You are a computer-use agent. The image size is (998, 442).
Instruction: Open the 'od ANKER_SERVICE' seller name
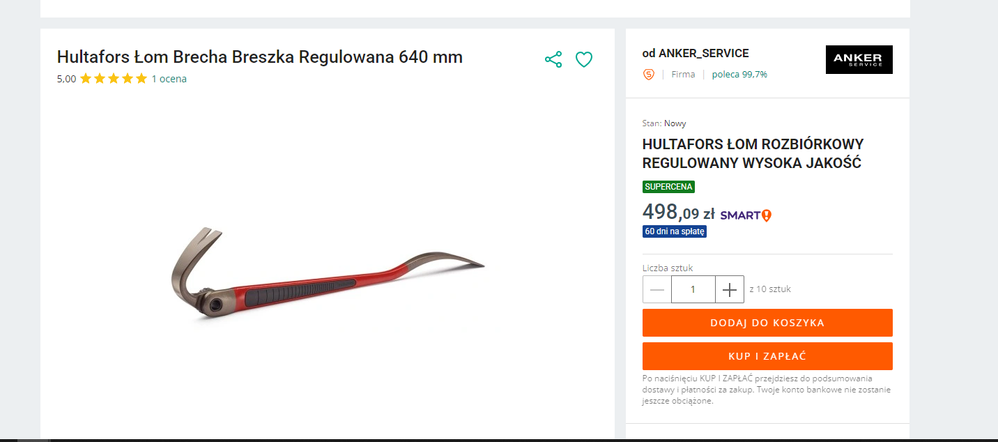[696, 53]
